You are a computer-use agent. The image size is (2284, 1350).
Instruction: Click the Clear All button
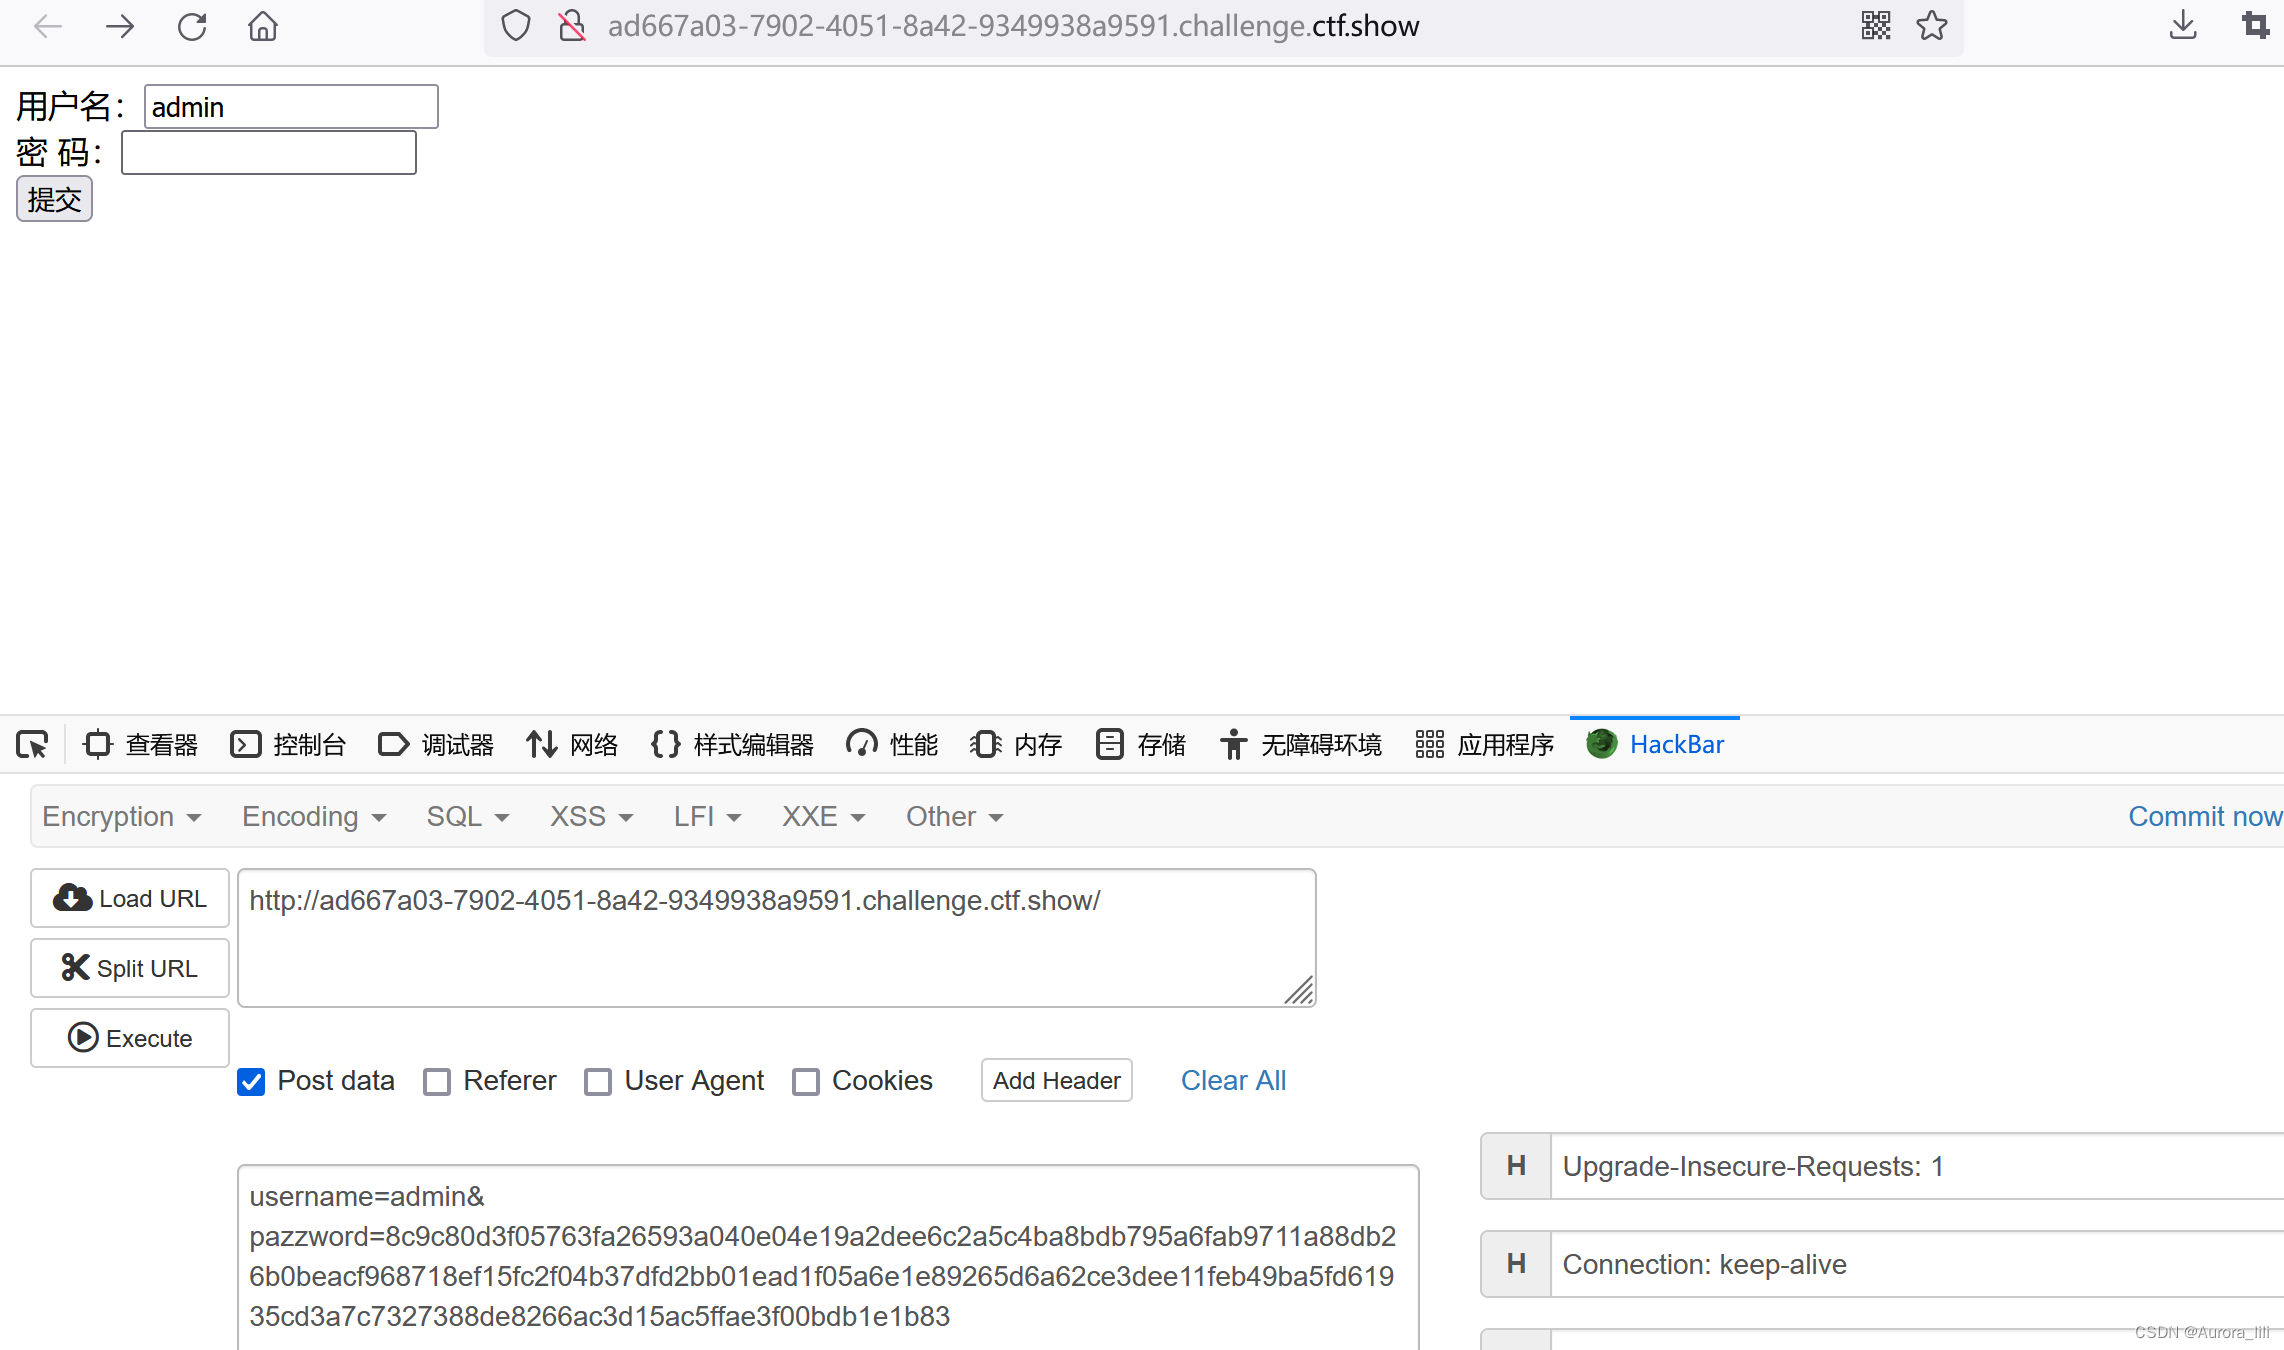coord(1232,1078)
